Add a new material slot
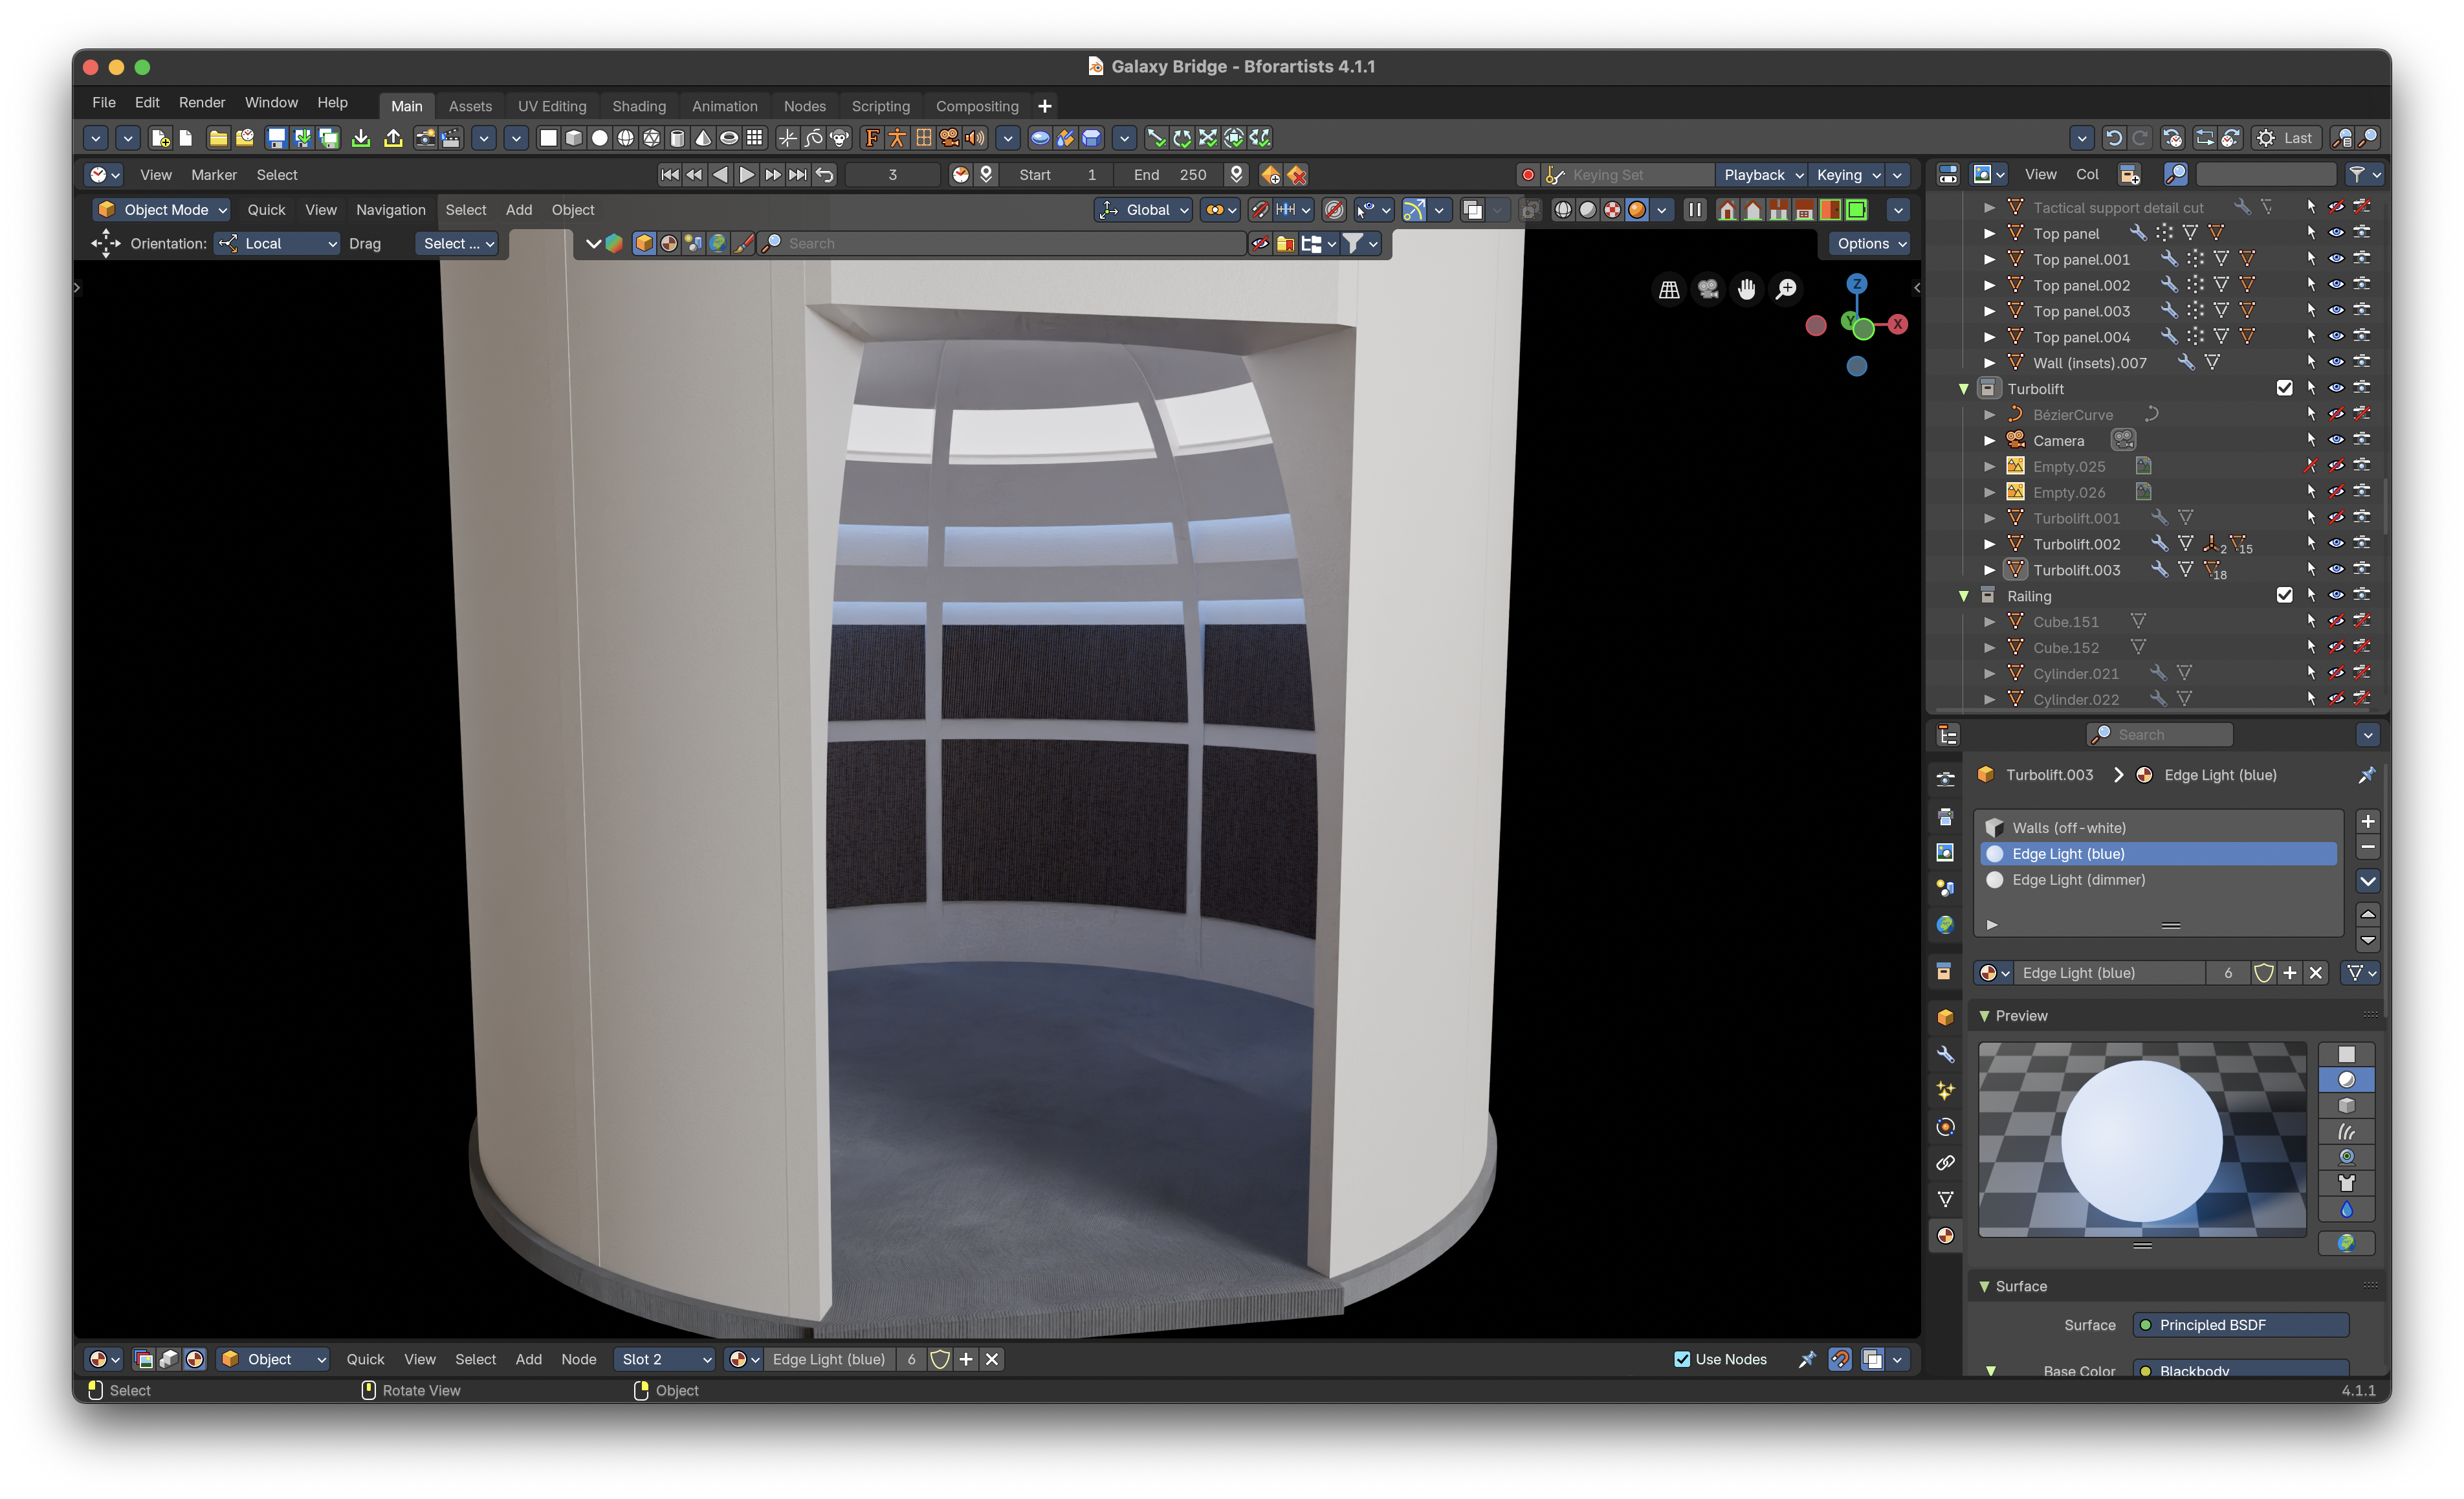2464x1499 pixels. click(2367, 822)
